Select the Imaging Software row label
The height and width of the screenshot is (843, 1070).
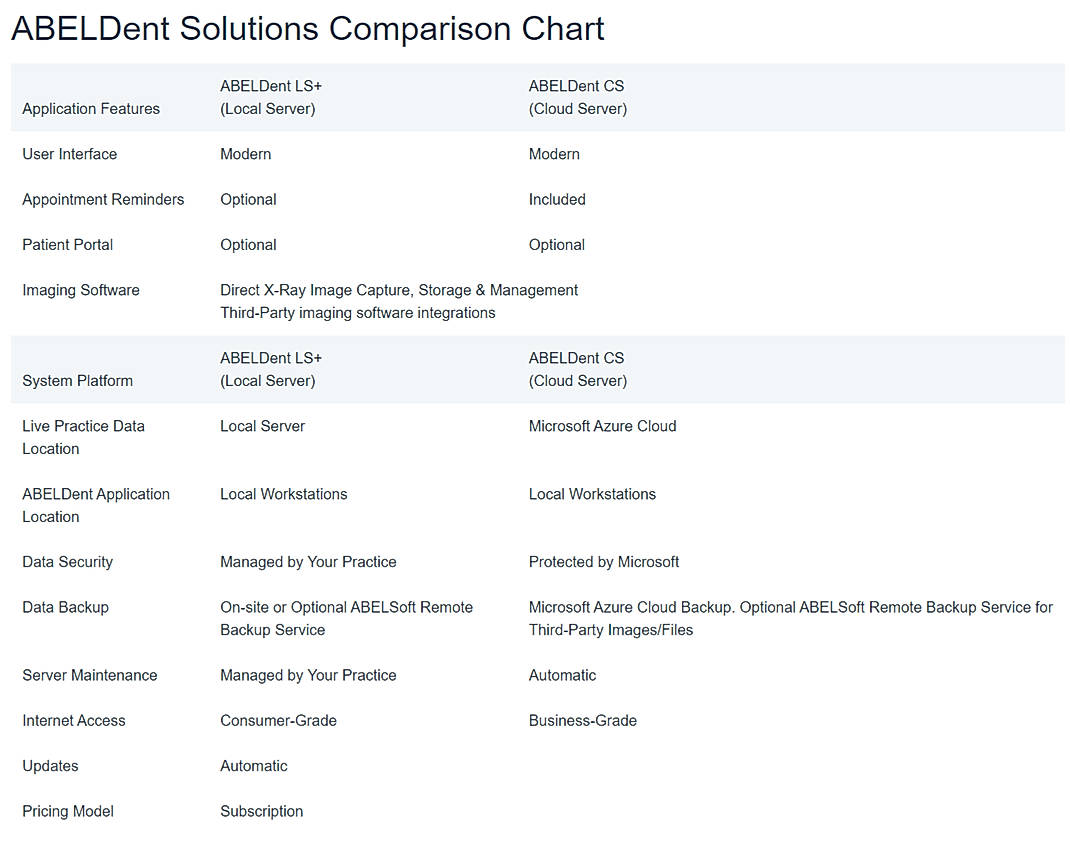point(81,290)
